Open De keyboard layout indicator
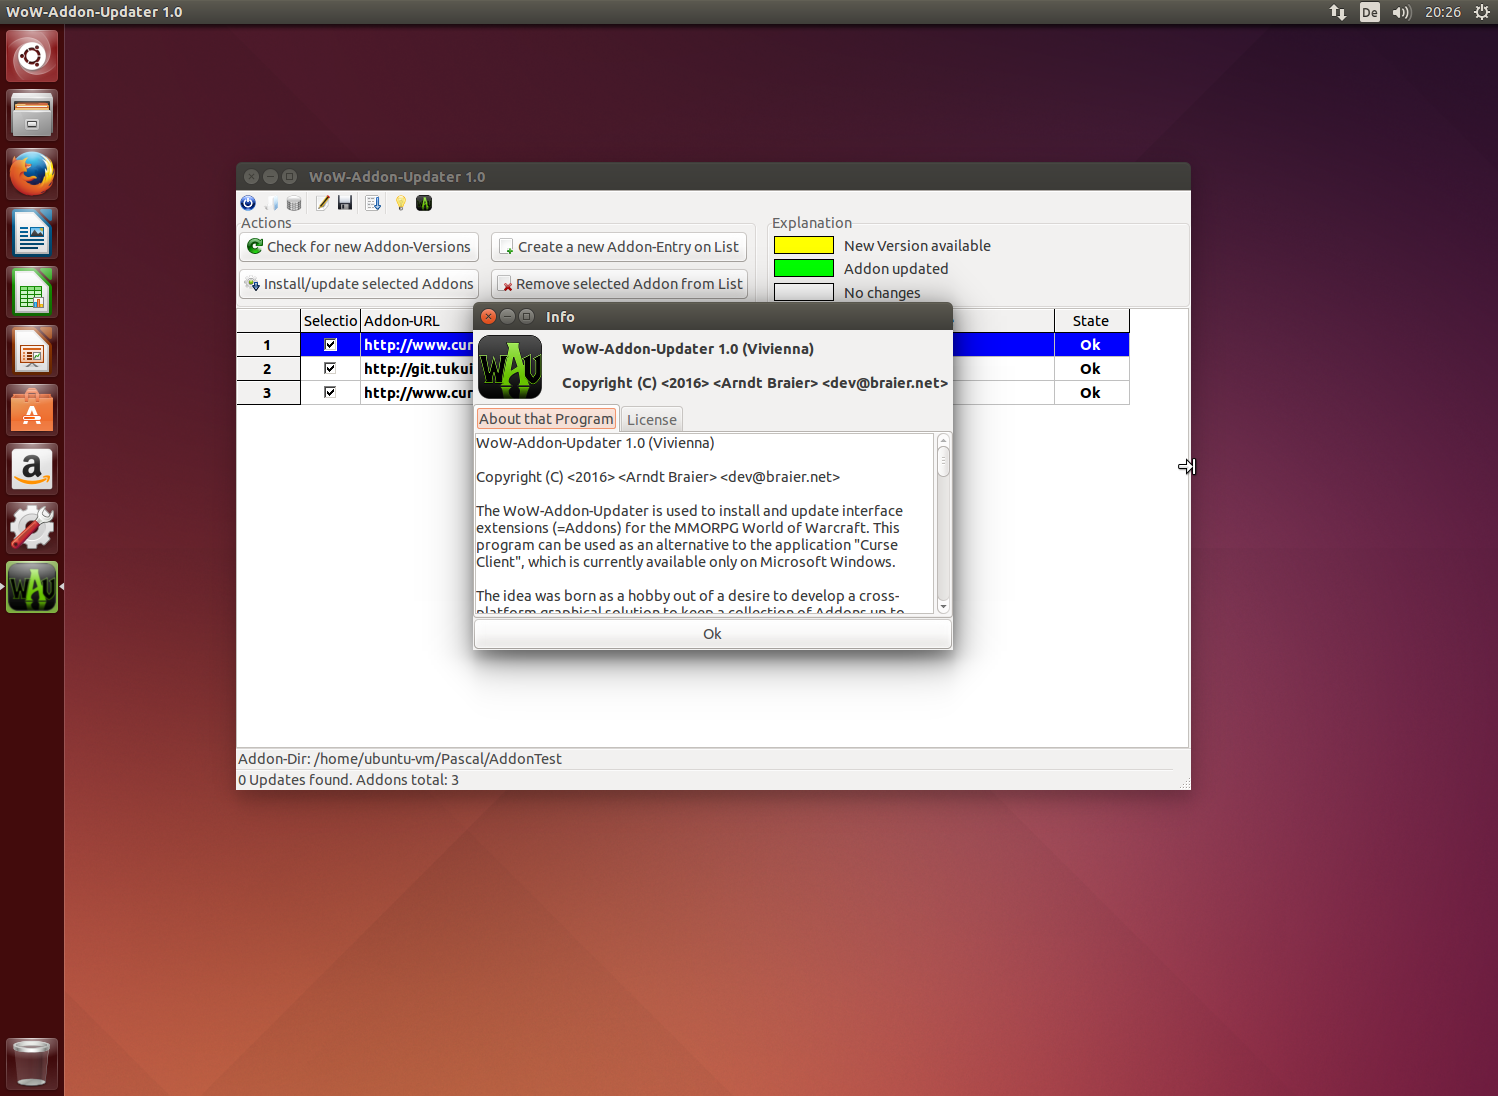 click(x=1370, y=12)
